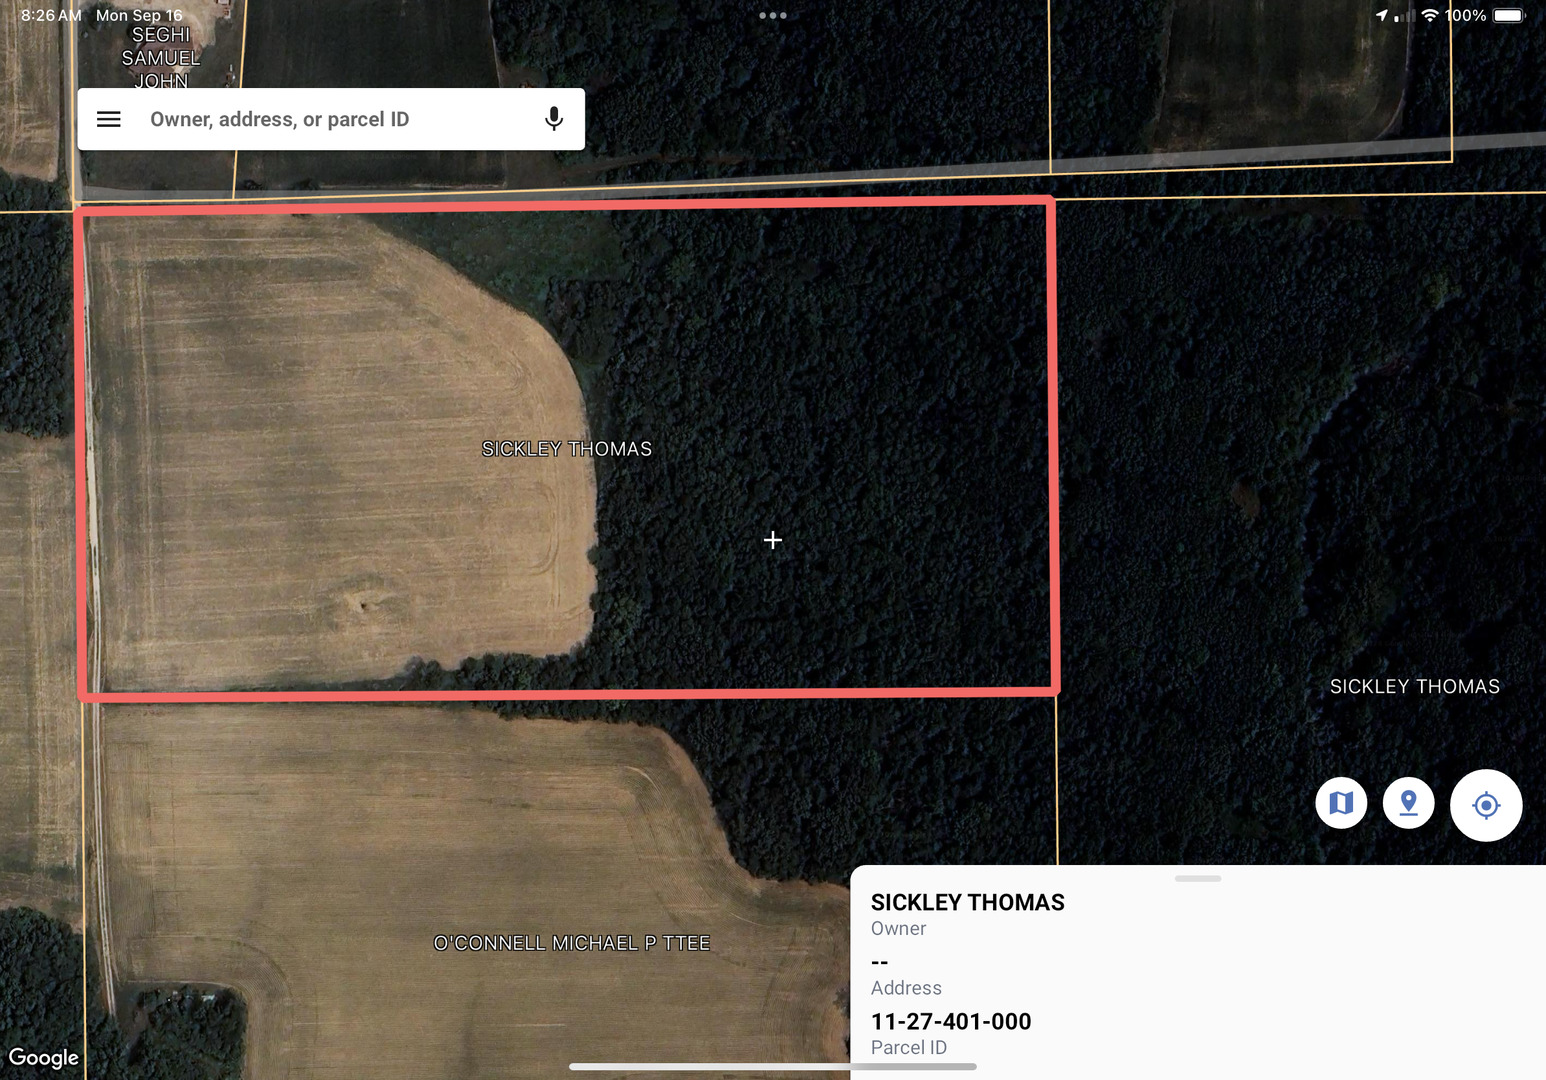Click the Owner, address, or parcel ID field

tap(330, 119)
